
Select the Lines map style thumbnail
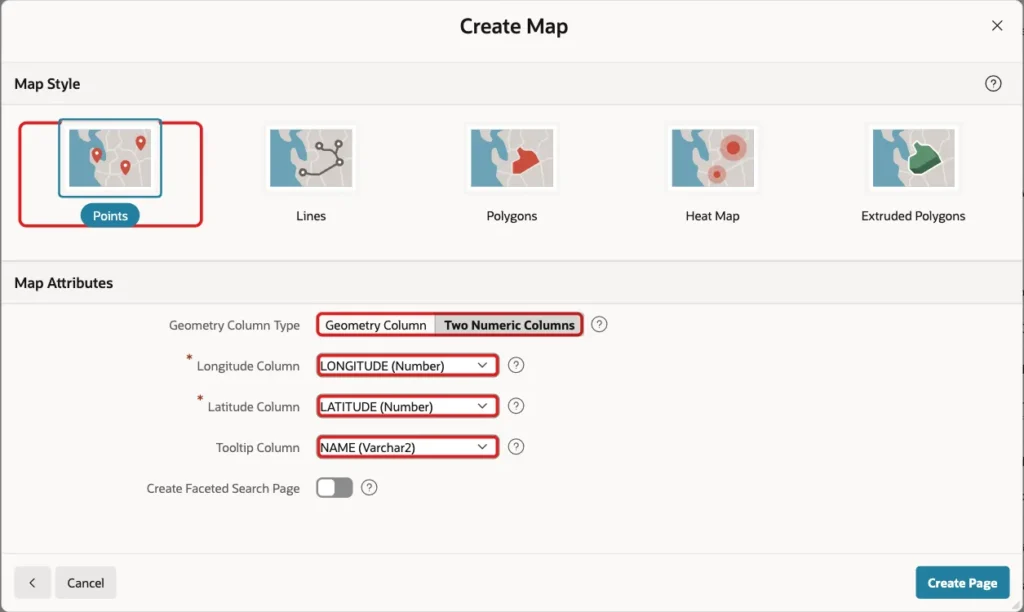coord(311,158)
